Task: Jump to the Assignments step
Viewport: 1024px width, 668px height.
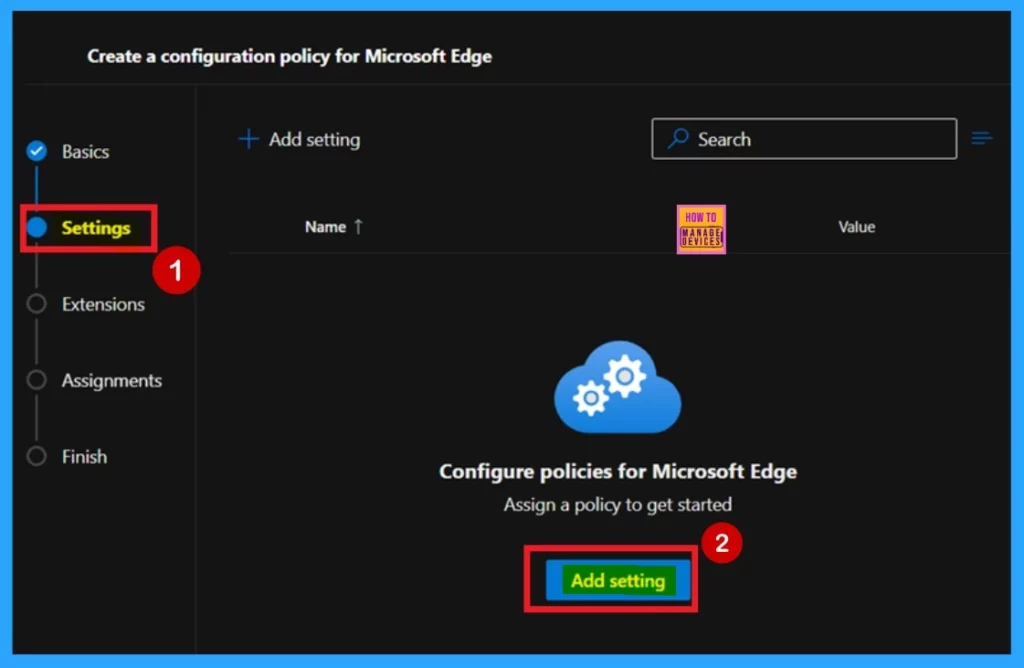Action: click(112, 381)
